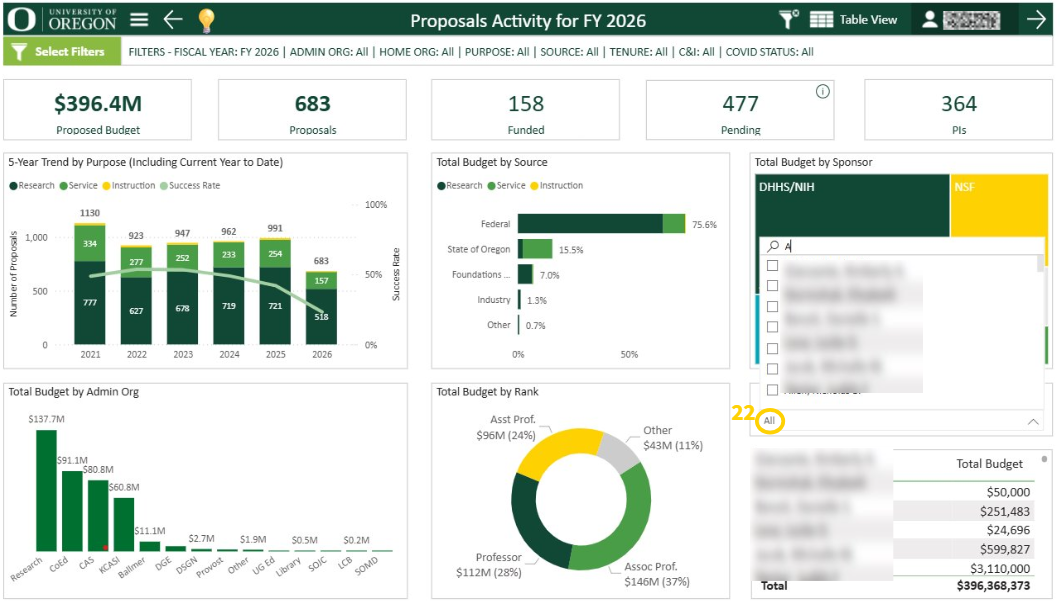This screenshot has width=1060, height=604.
Task: Click the $599,827 table value
Action: pos(1005,549)
